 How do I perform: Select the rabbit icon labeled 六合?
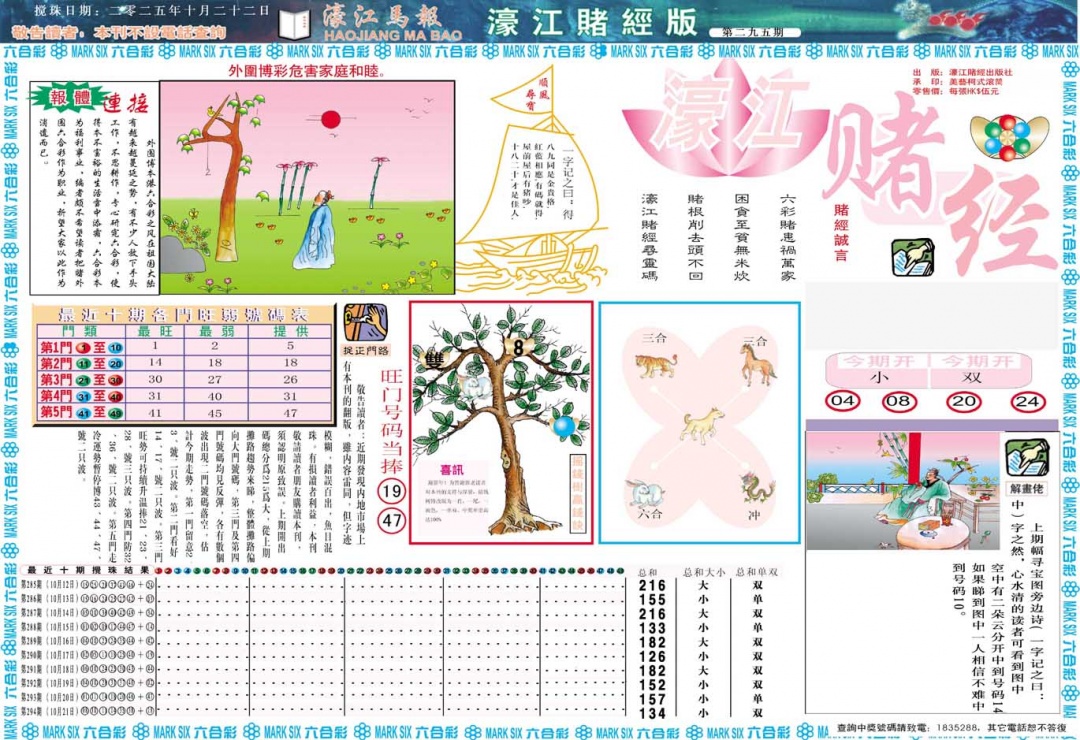tap(645, 493)
